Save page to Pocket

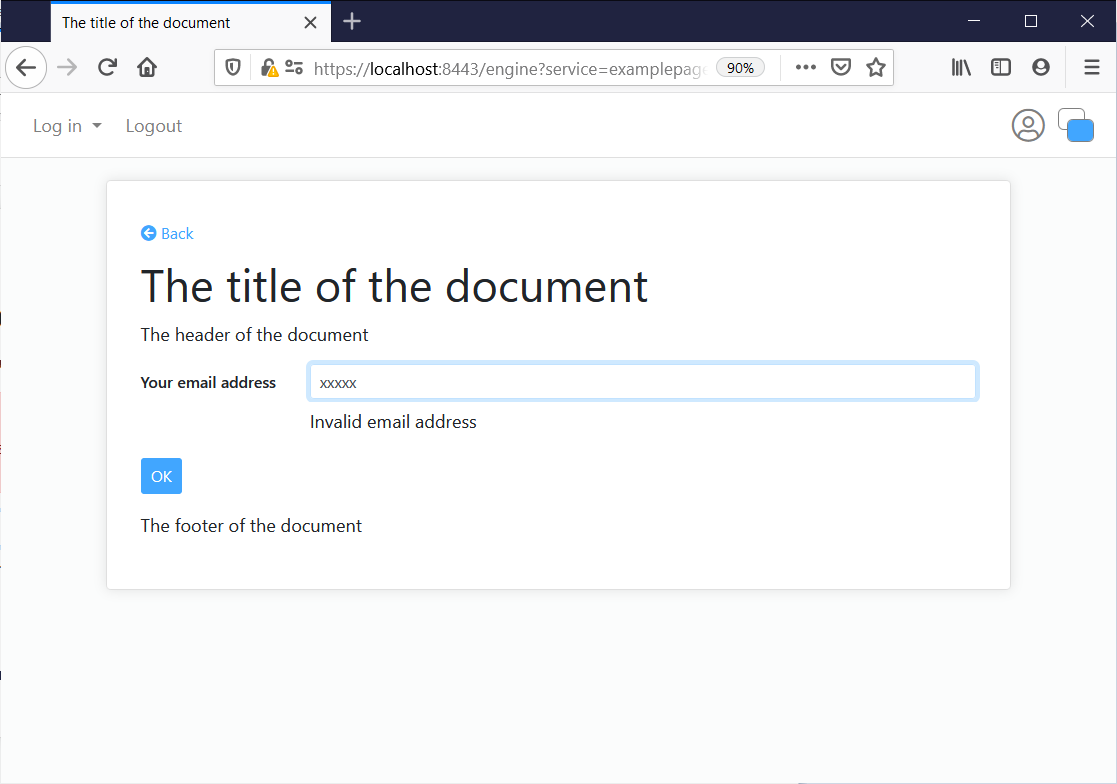(x=841, y=68)
